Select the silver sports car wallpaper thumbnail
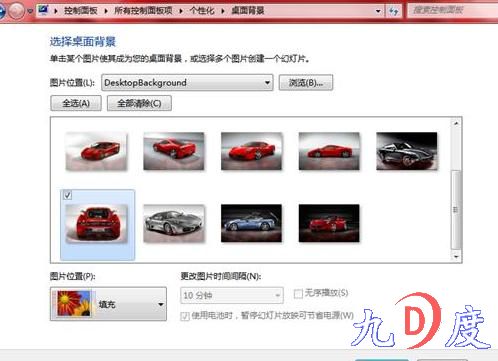The width and height of the screenshot is (498, 361). [174, 223]
